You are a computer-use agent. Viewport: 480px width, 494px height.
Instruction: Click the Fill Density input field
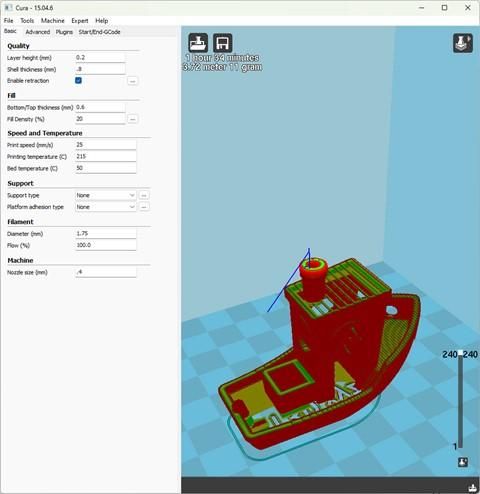pos(100,119)
